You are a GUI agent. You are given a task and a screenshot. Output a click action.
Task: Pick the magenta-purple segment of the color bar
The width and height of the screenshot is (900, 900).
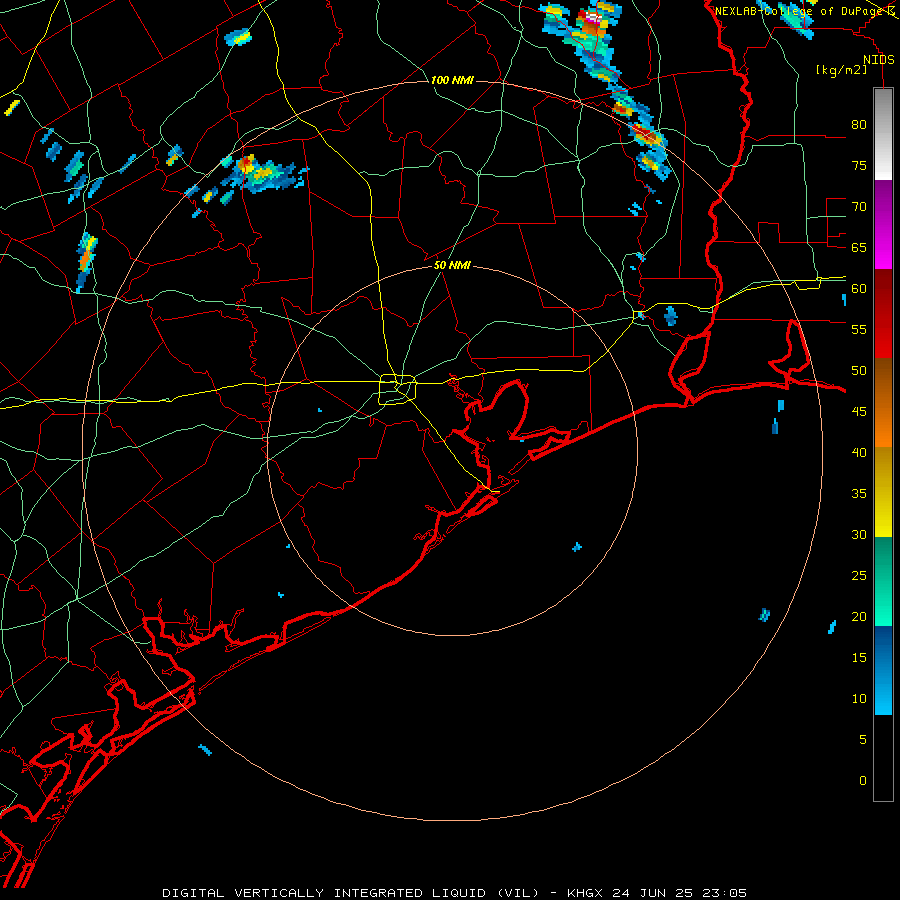(x=883, y=224)
